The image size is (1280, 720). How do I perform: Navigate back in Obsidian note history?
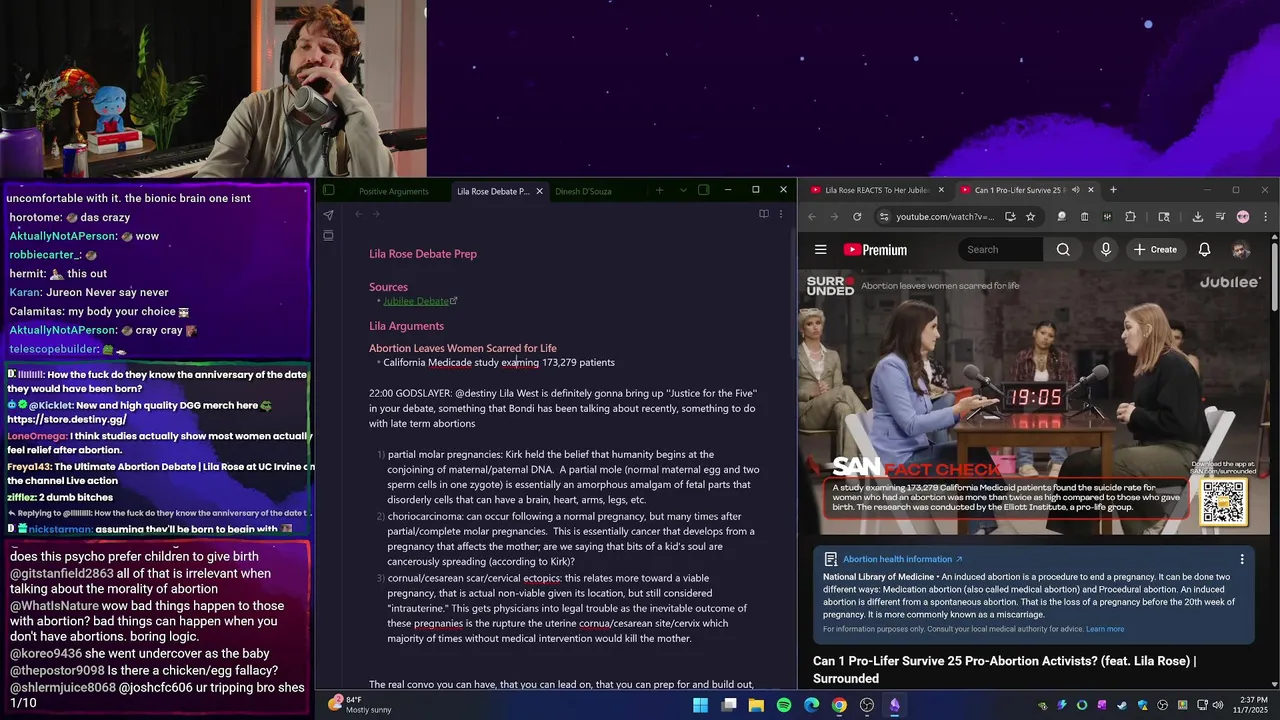click(x=359, y=214)
